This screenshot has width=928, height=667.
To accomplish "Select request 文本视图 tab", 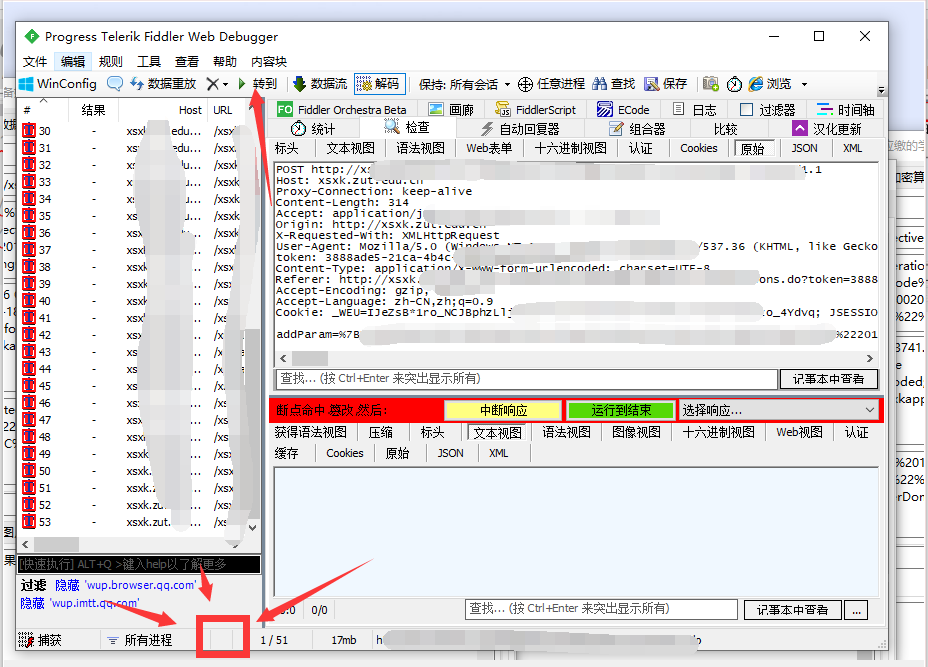I will pos(350,148).
